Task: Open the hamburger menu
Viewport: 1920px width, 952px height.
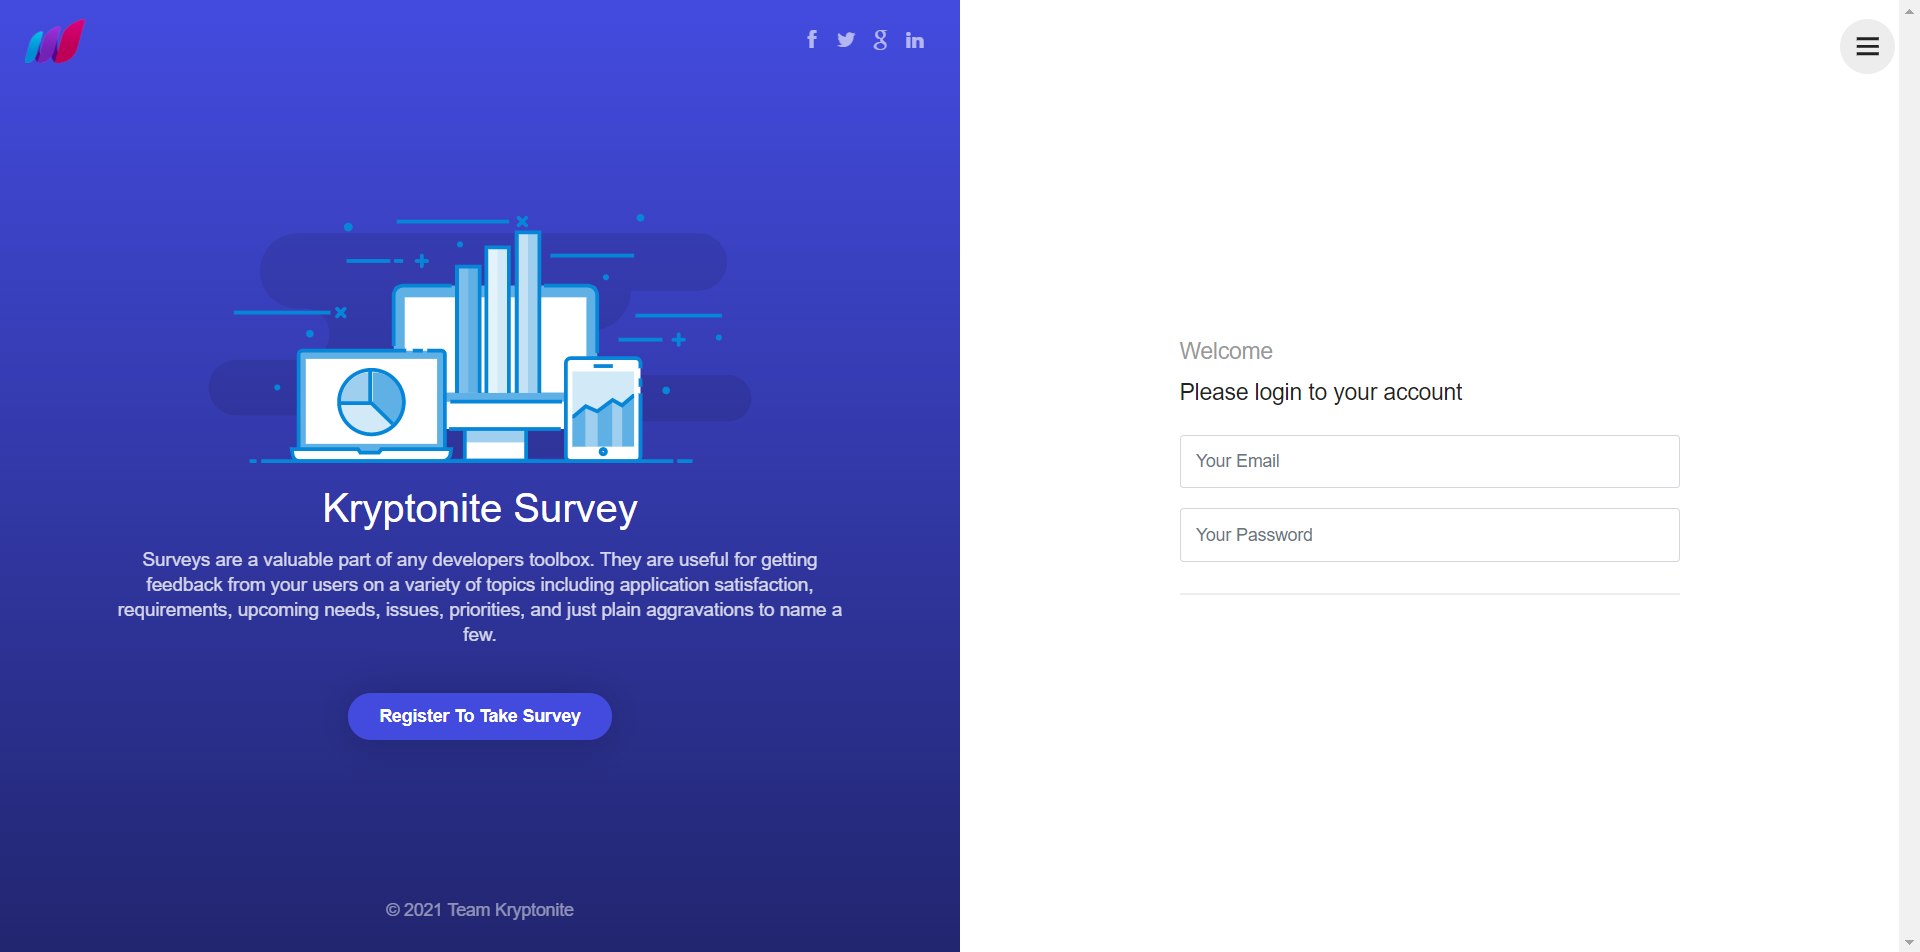Action: click(1867, 46)
